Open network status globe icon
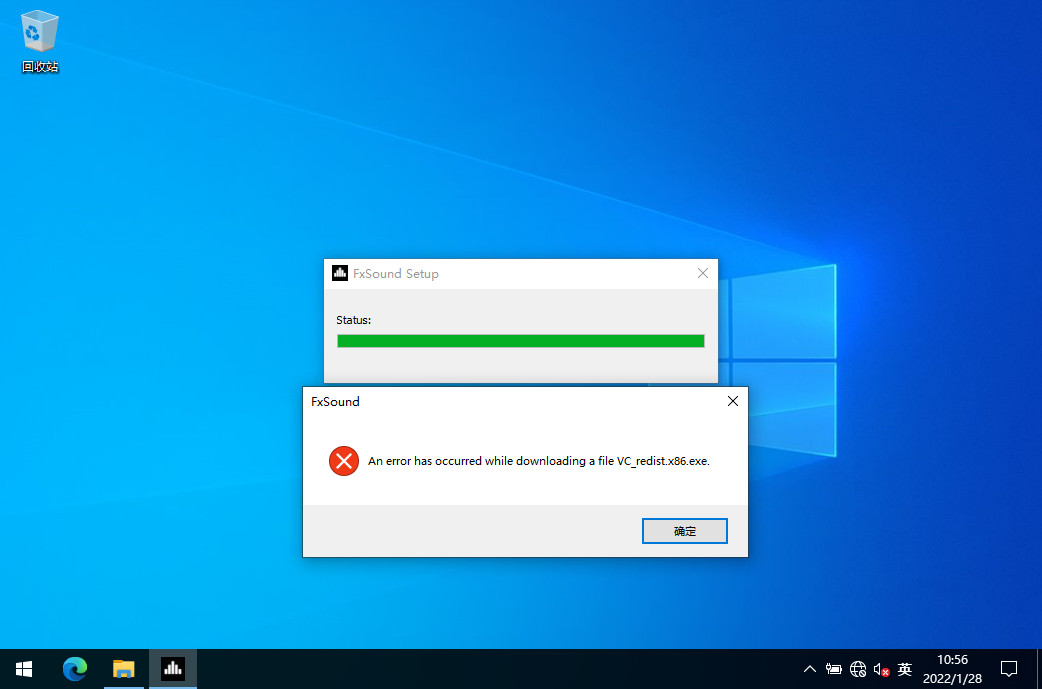Screen dimensions: 1042x689 coord(858,669)
